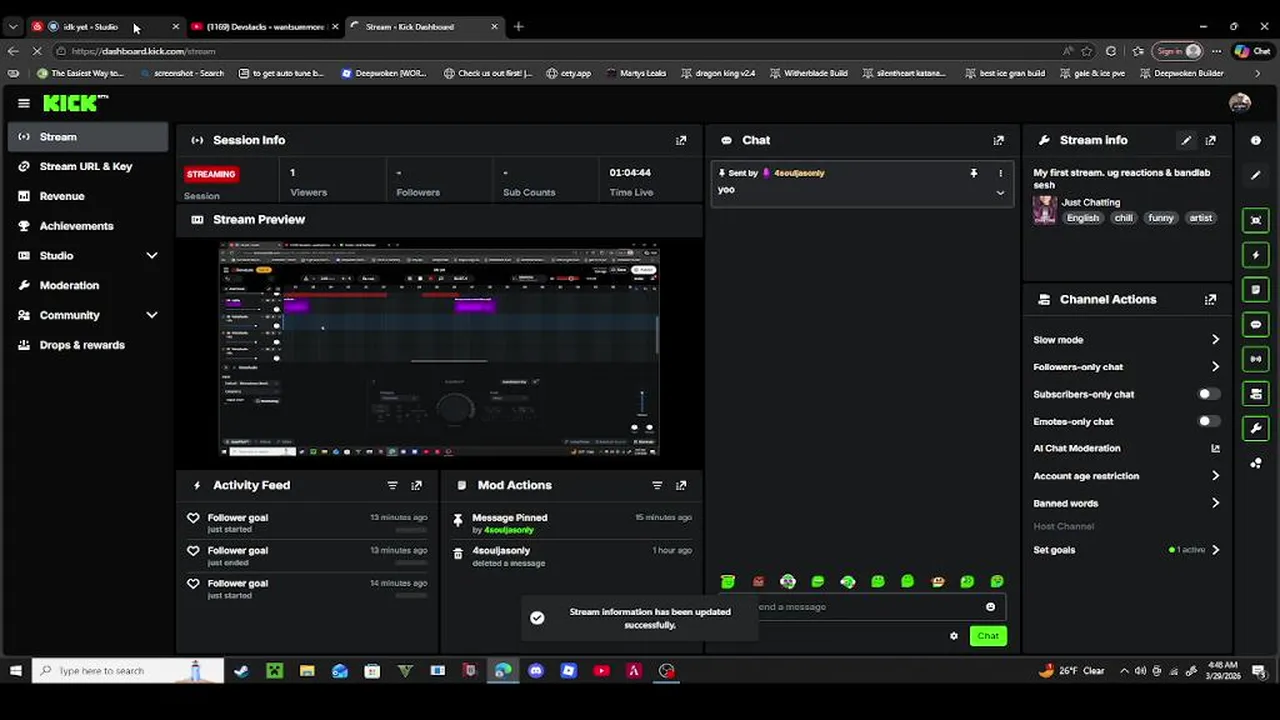Open AI Chat Moderation external link
The image size is (1280, 720).
1216,449
